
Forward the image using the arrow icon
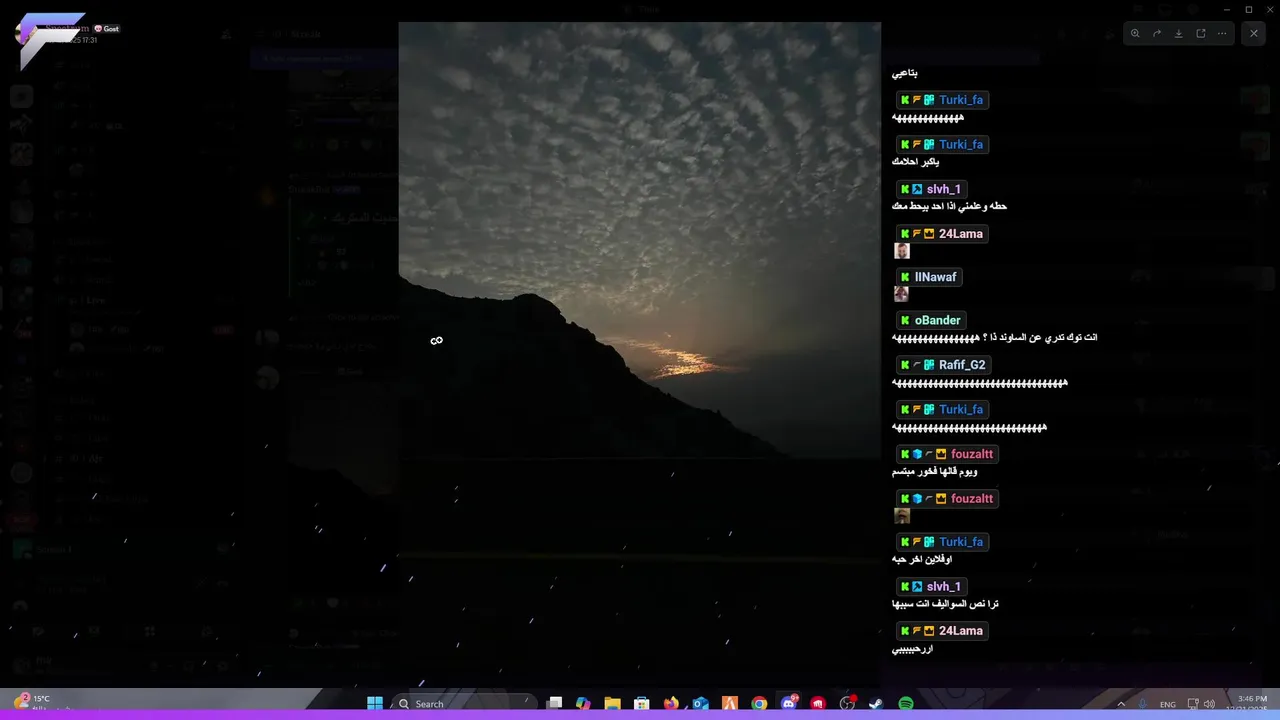[1157, 33]
